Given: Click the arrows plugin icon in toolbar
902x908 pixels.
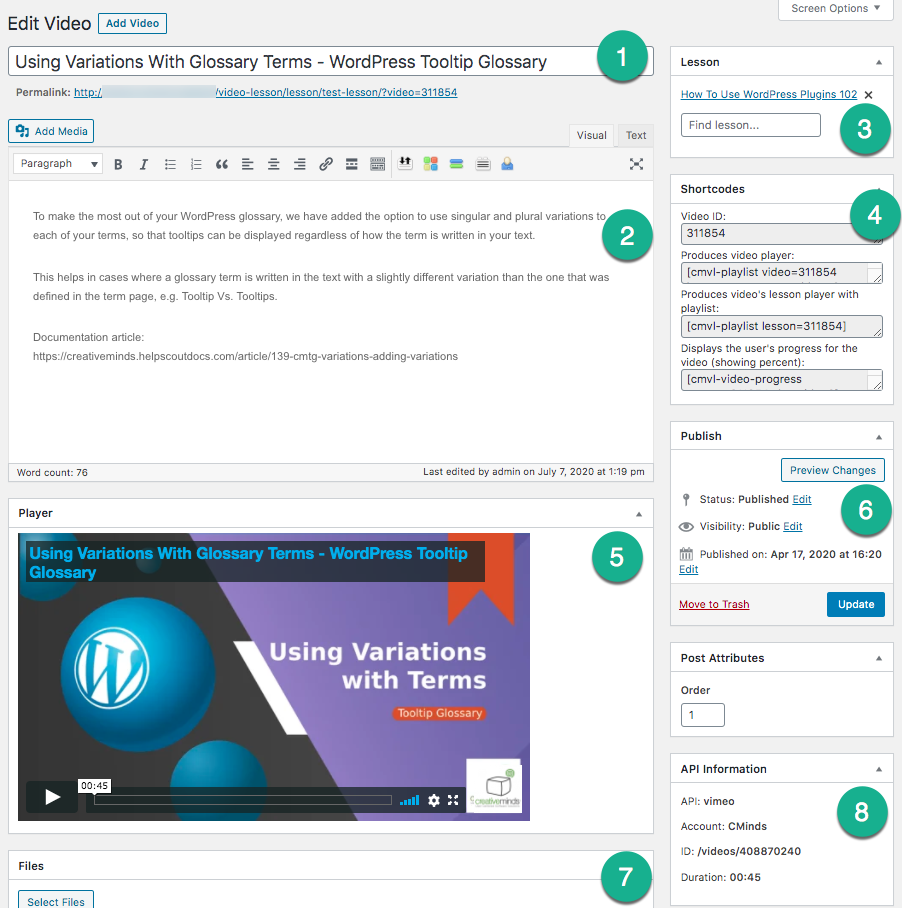Looking at the screenshot, I should point(405,164).
